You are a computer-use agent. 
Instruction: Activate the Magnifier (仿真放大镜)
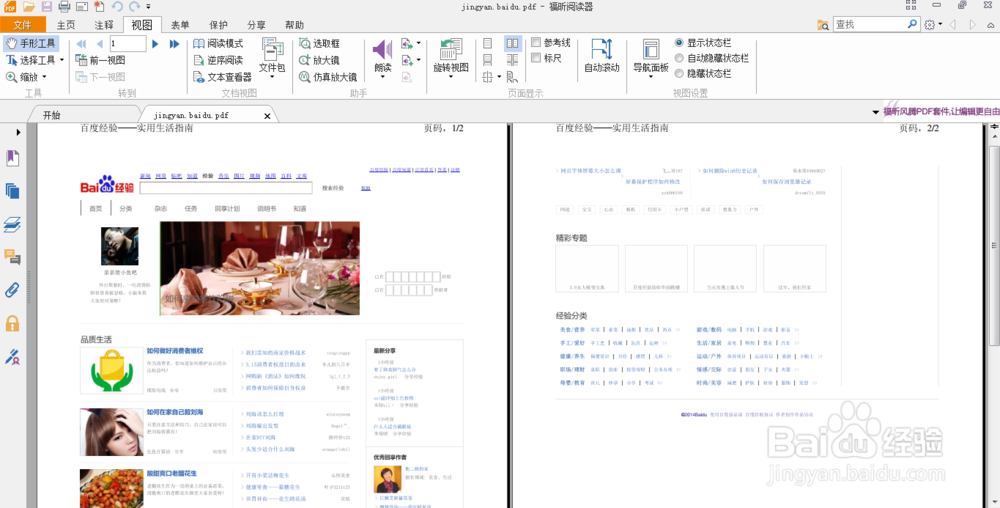[328, 77]
